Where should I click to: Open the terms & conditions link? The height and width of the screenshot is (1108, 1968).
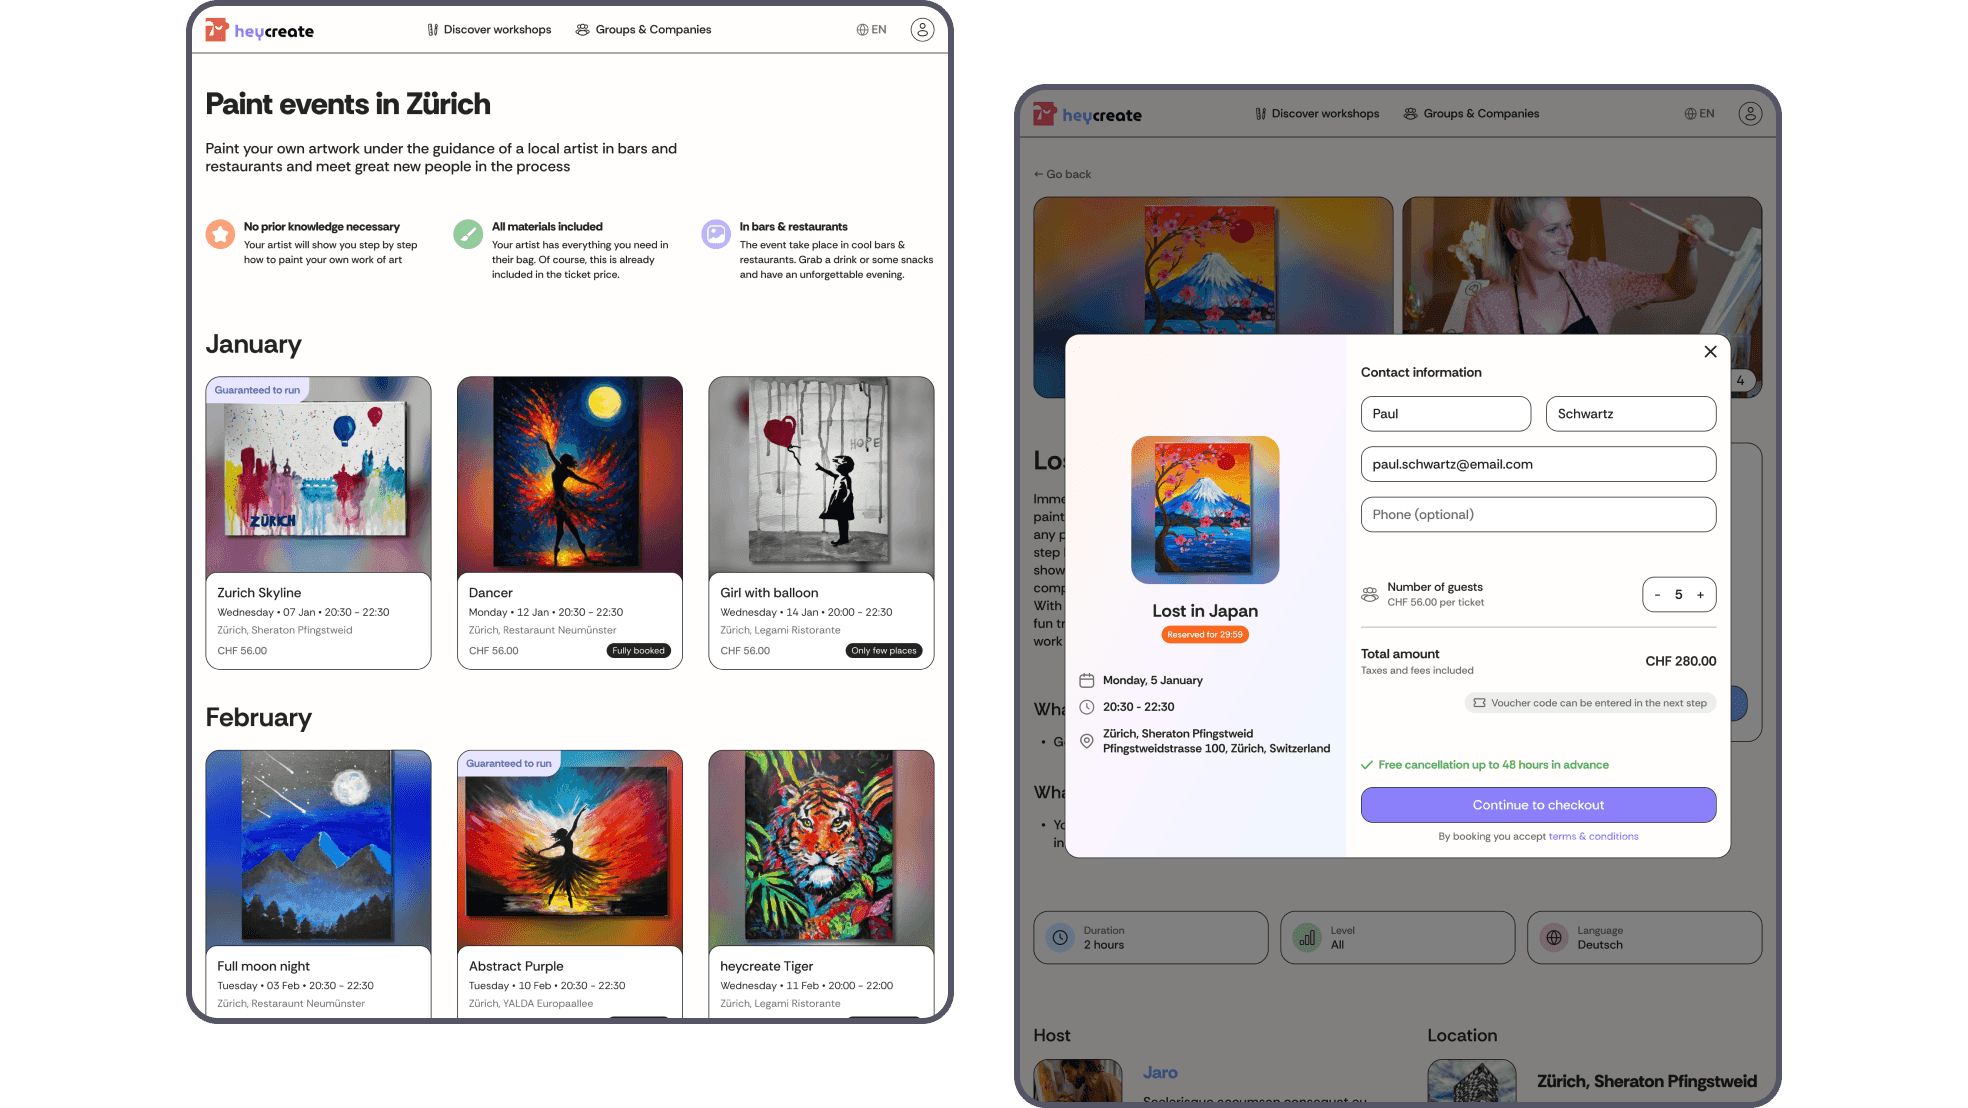click(x=1592, y=836)
